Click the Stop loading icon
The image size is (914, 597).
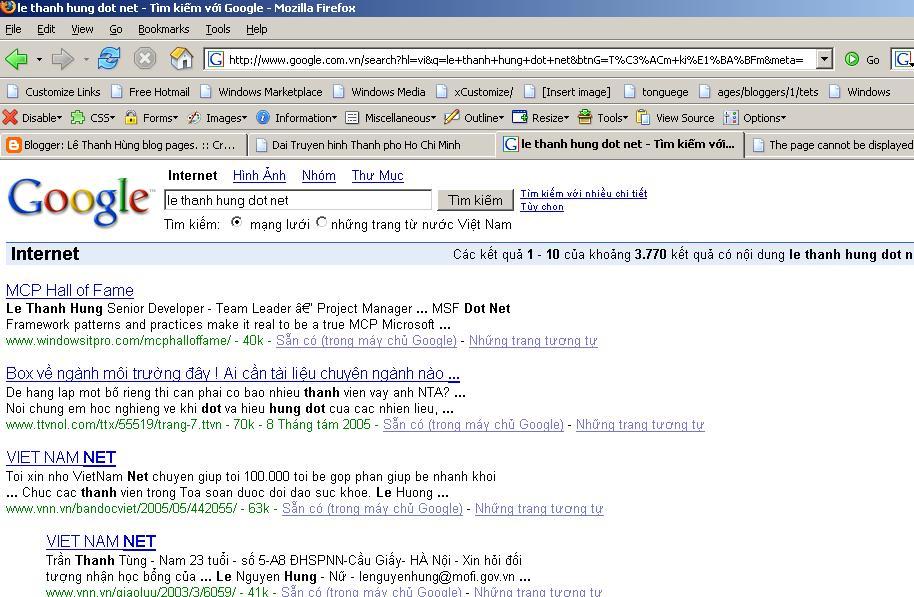tap(145, 58)
